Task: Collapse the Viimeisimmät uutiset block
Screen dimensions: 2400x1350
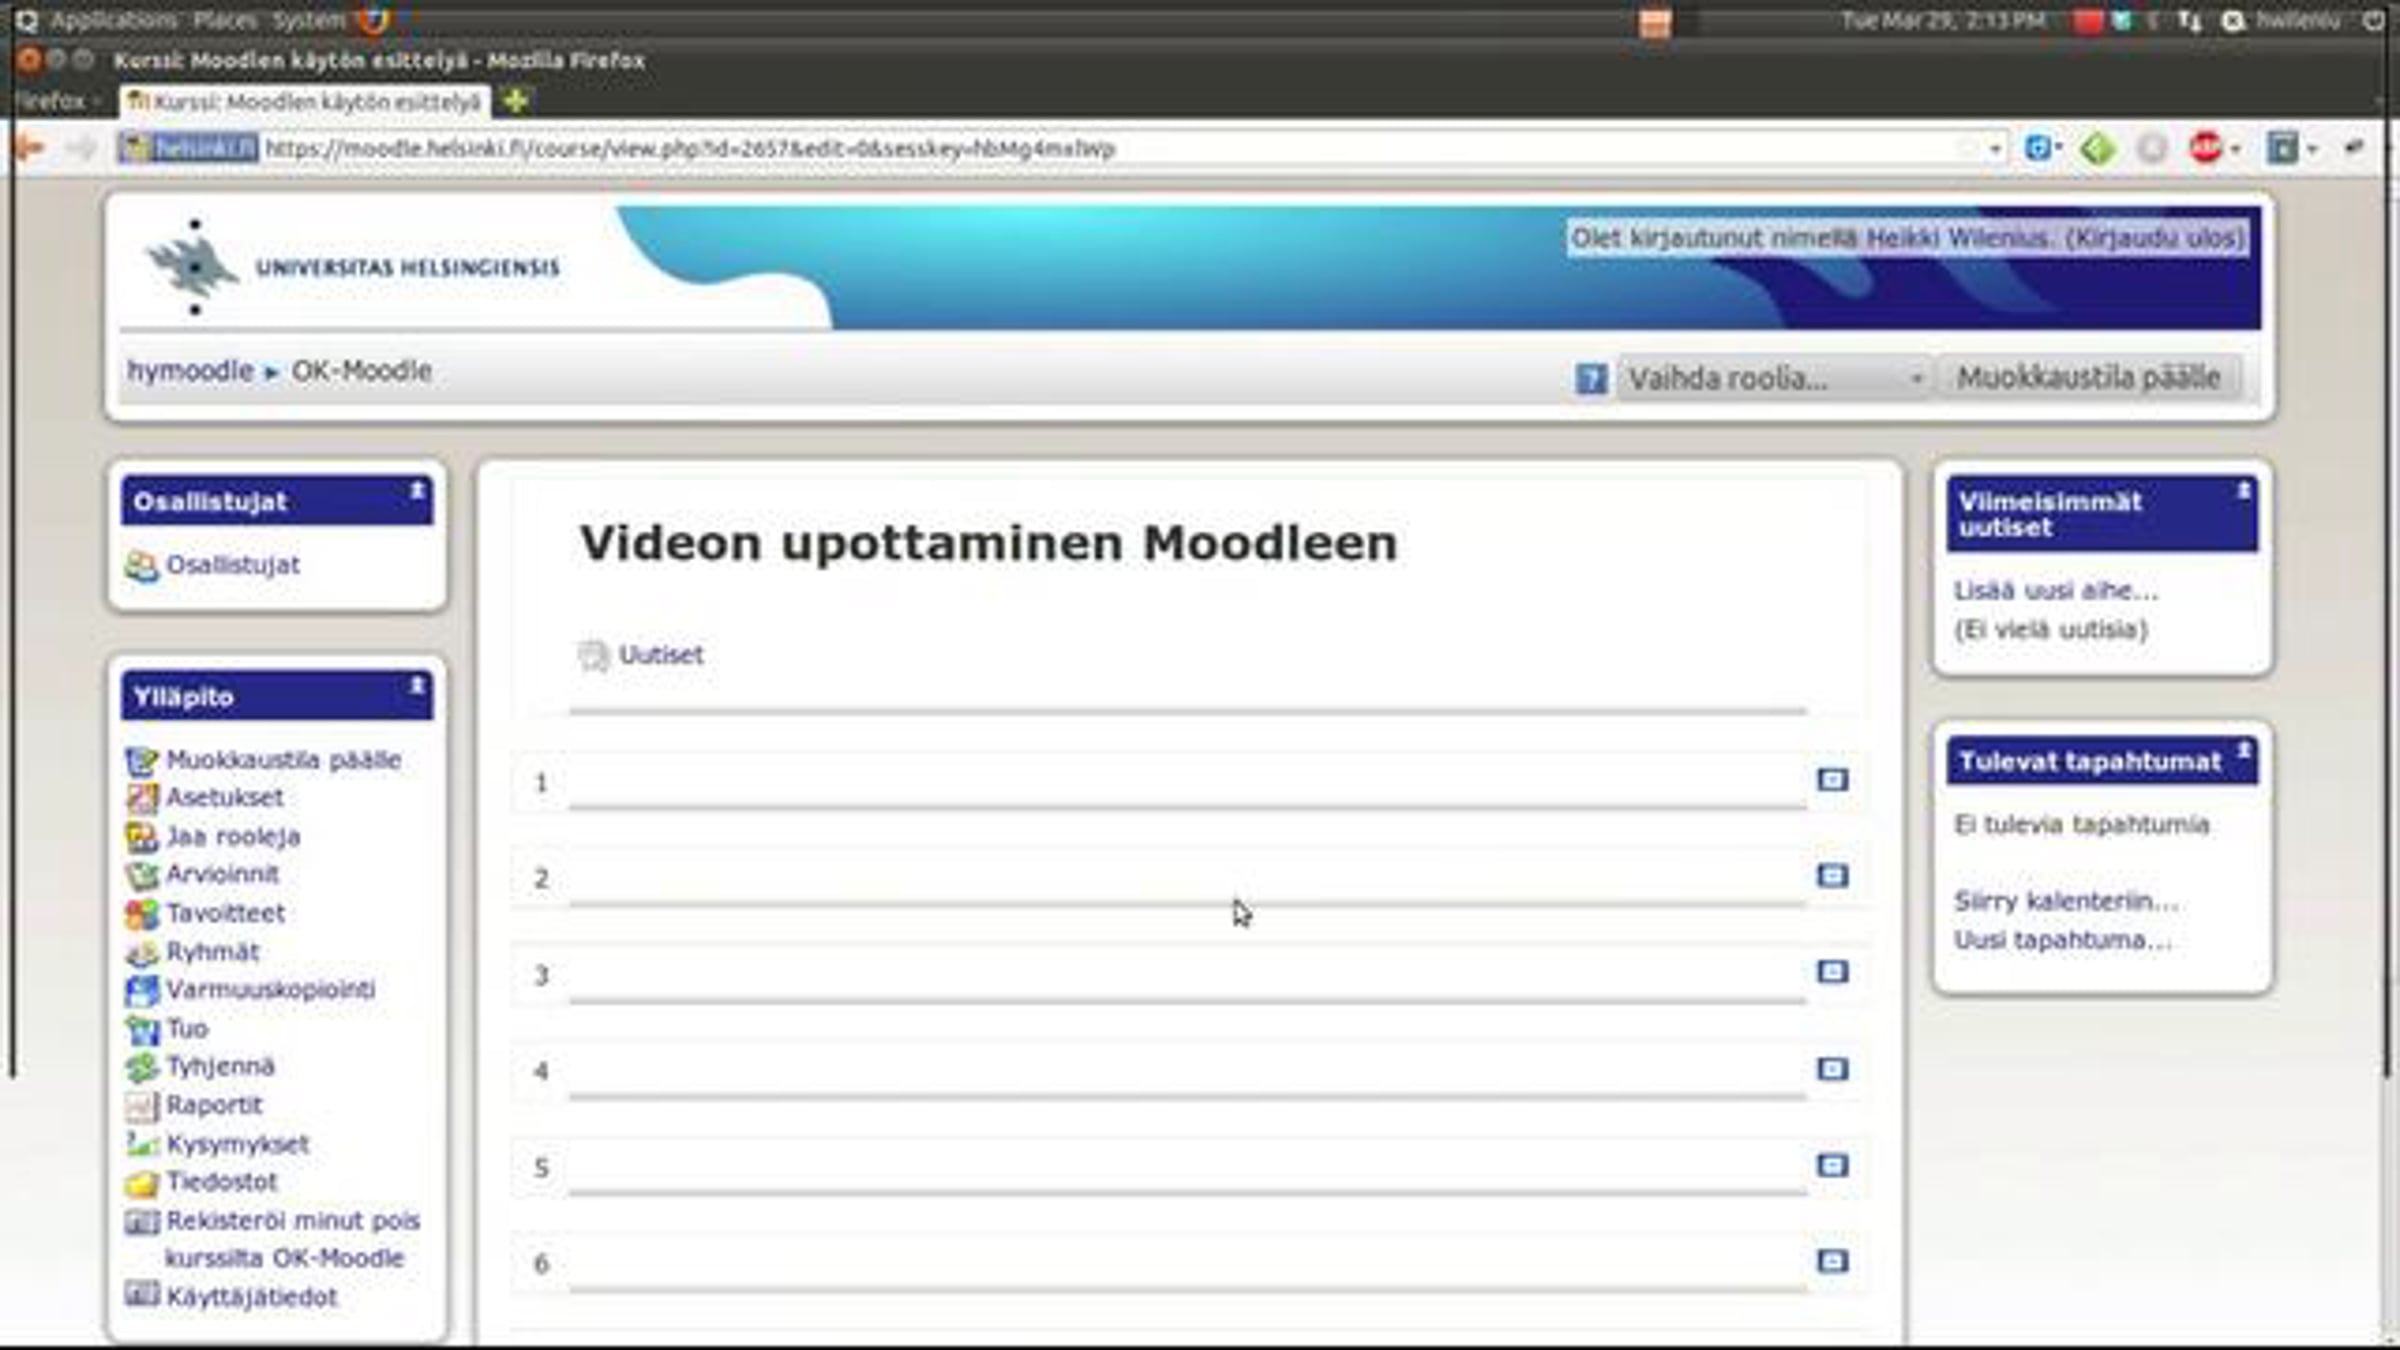Action: [2243, 490]
